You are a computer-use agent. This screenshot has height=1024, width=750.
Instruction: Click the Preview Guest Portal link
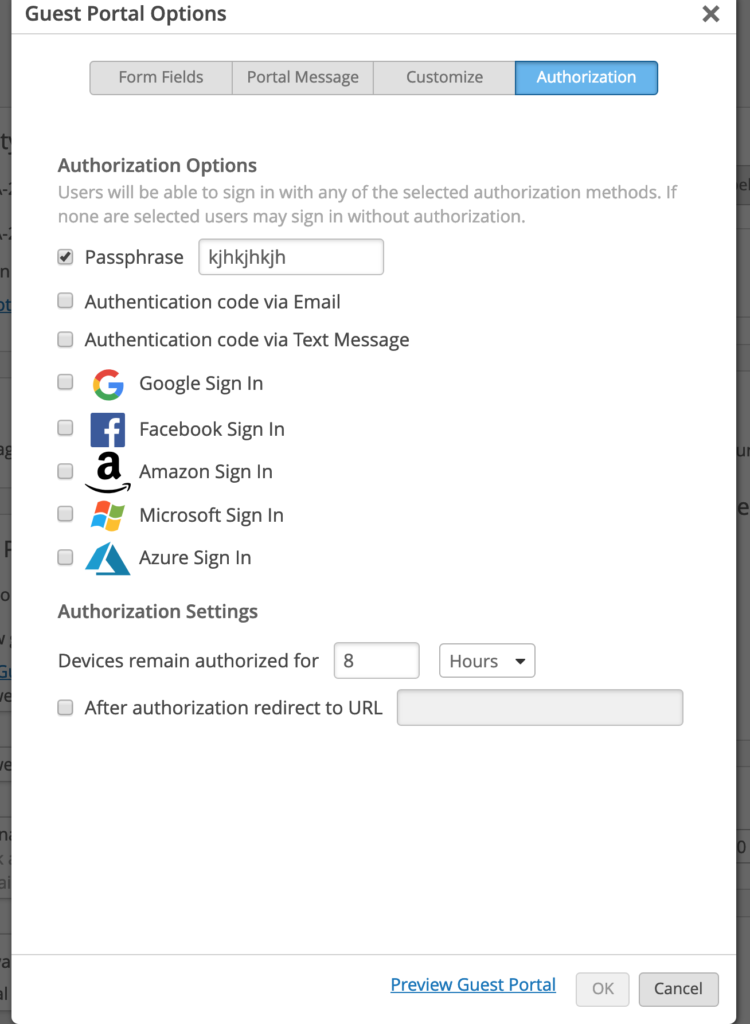coord(472,984)
